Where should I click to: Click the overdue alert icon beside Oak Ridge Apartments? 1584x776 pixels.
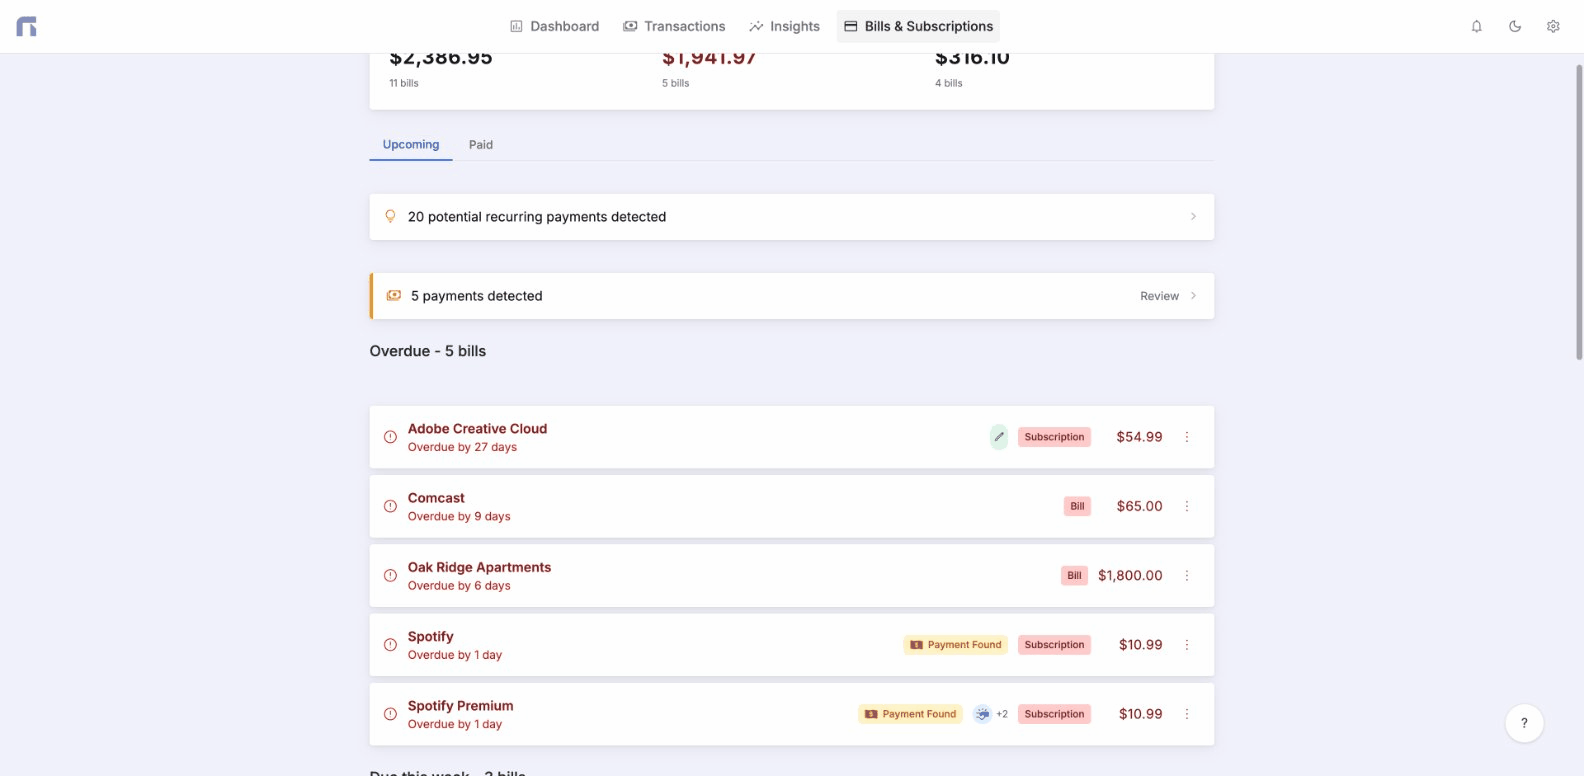click(390, 576)
